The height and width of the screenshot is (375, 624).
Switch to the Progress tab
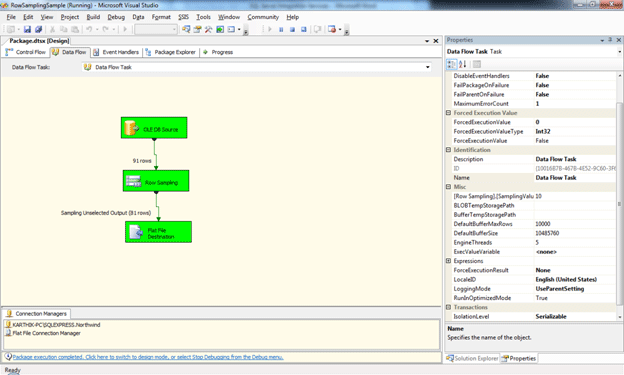218,52
